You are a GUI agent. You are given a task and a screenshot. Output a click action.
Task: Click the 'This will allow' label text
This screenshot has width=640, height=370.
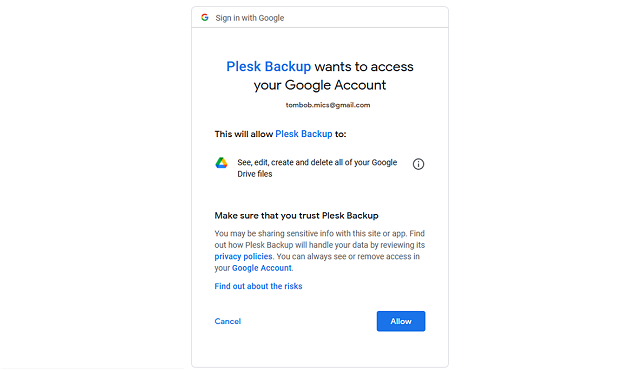click(x=244, y=134)
